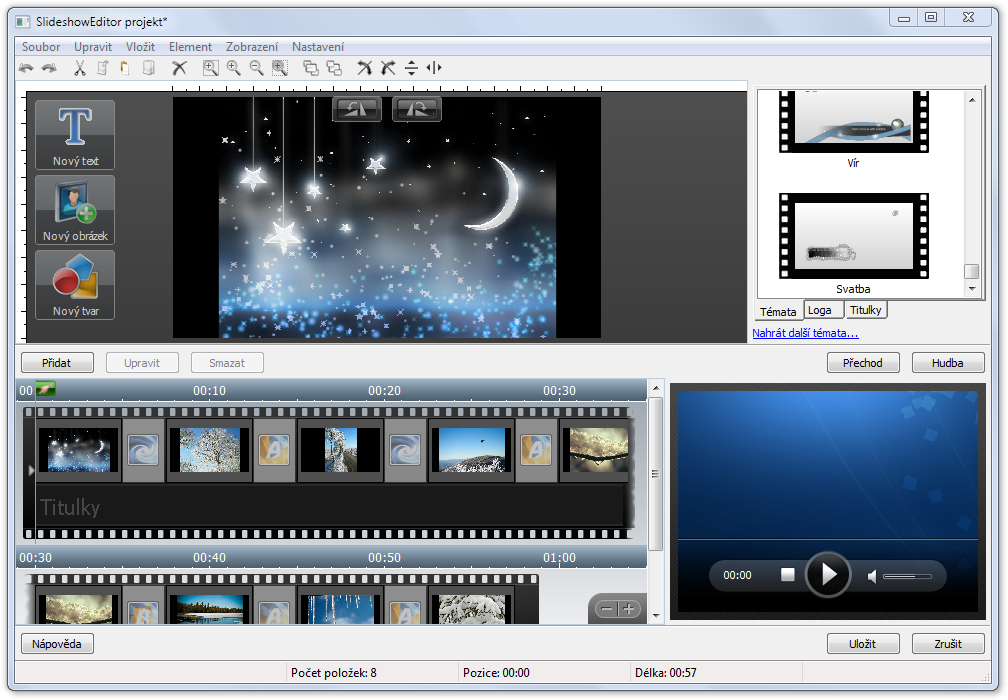Image resolution: width=1008 pixels, height=700 pixels.
Task: Open the Soubor menu
Action: [41, 47]
